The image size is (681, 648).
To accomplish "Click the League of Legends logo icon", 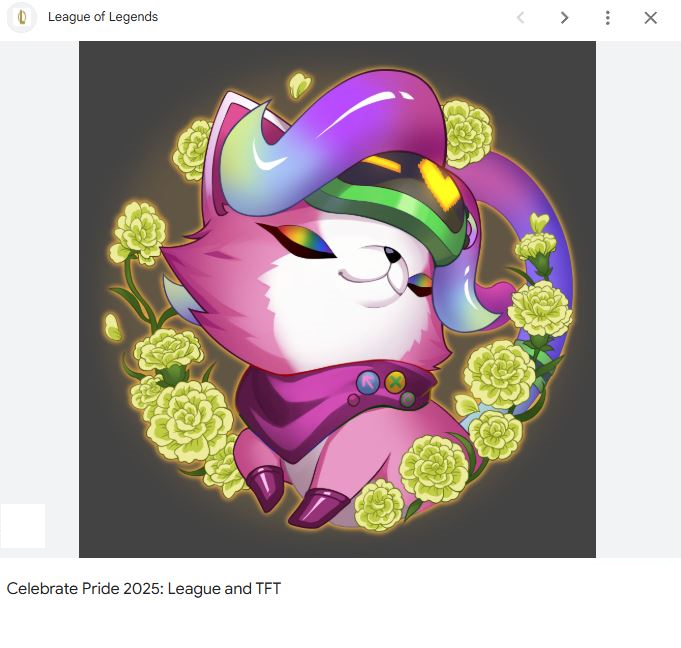I will point(22,17).
